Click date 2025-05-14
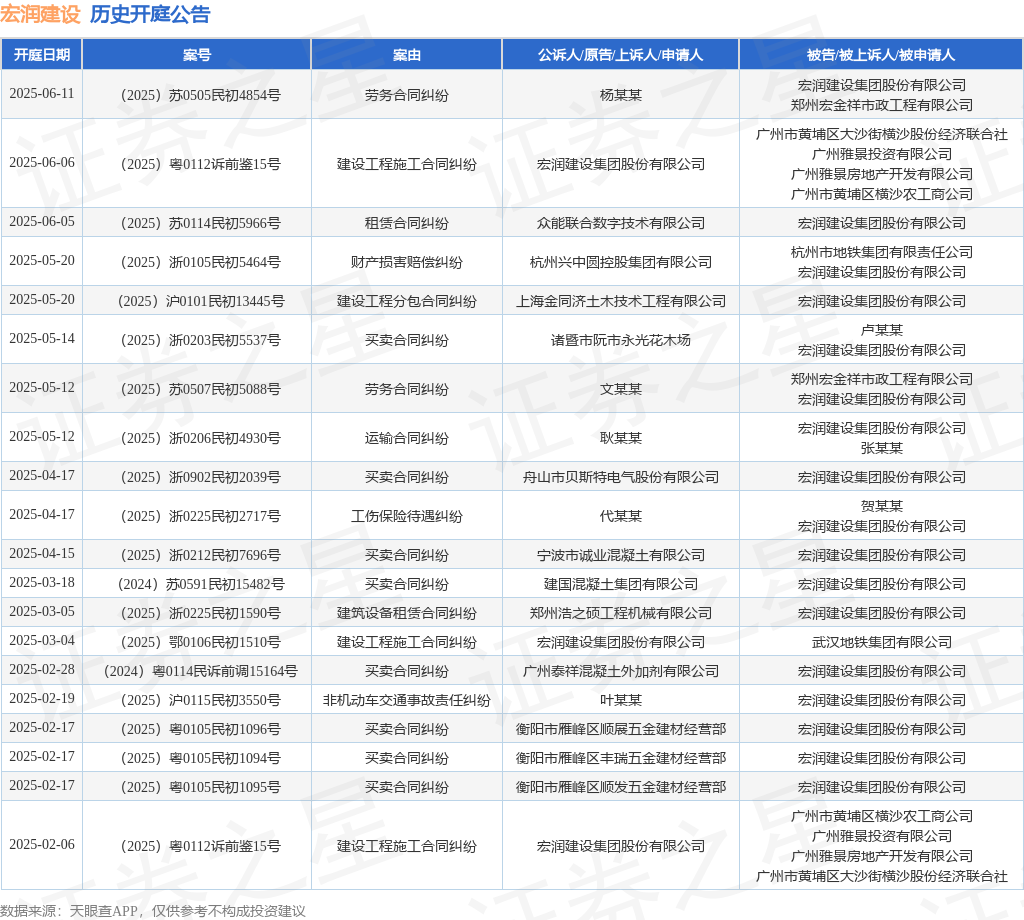 (x=42, y=338)
